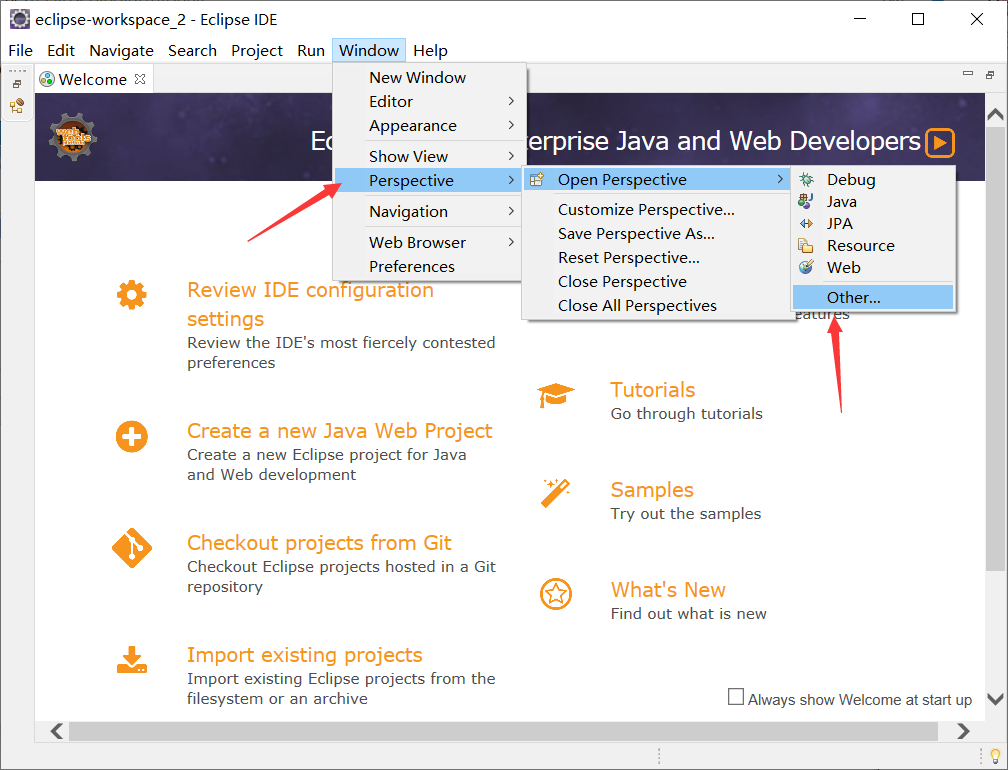The image size is (1008, 770).
Task: Open the Tutorials link
Action: (x=652, y=390)
